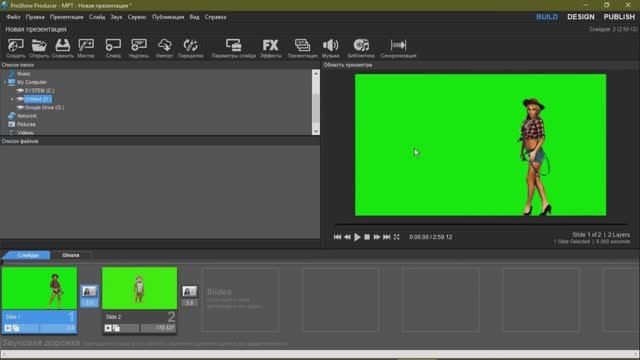
Task: Open transition icon after Slide 2
Action: [x=189, y=291]
